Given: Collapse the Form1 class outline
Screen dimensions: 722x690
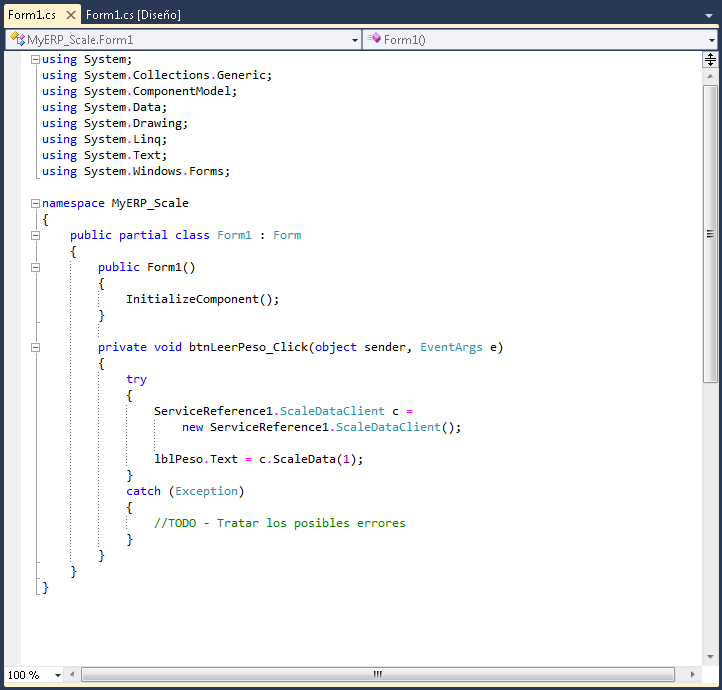Looking at the screenshot, I should (35, 236).
